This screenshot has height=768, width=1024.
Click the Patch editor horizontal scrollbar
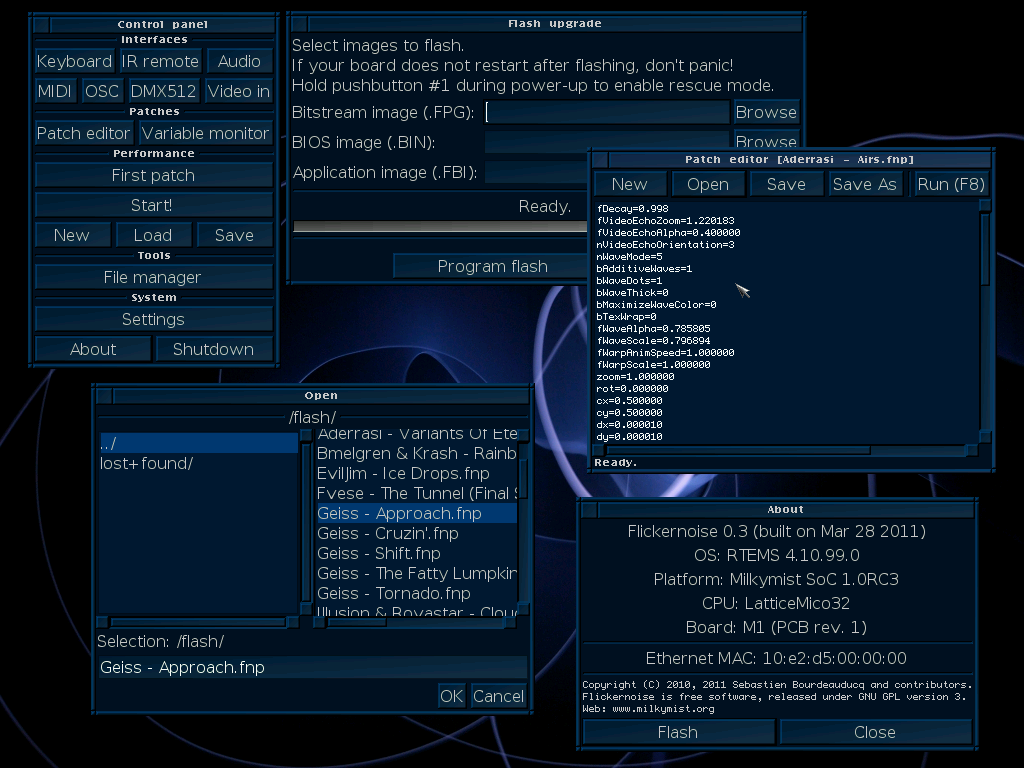click(786, 450)
